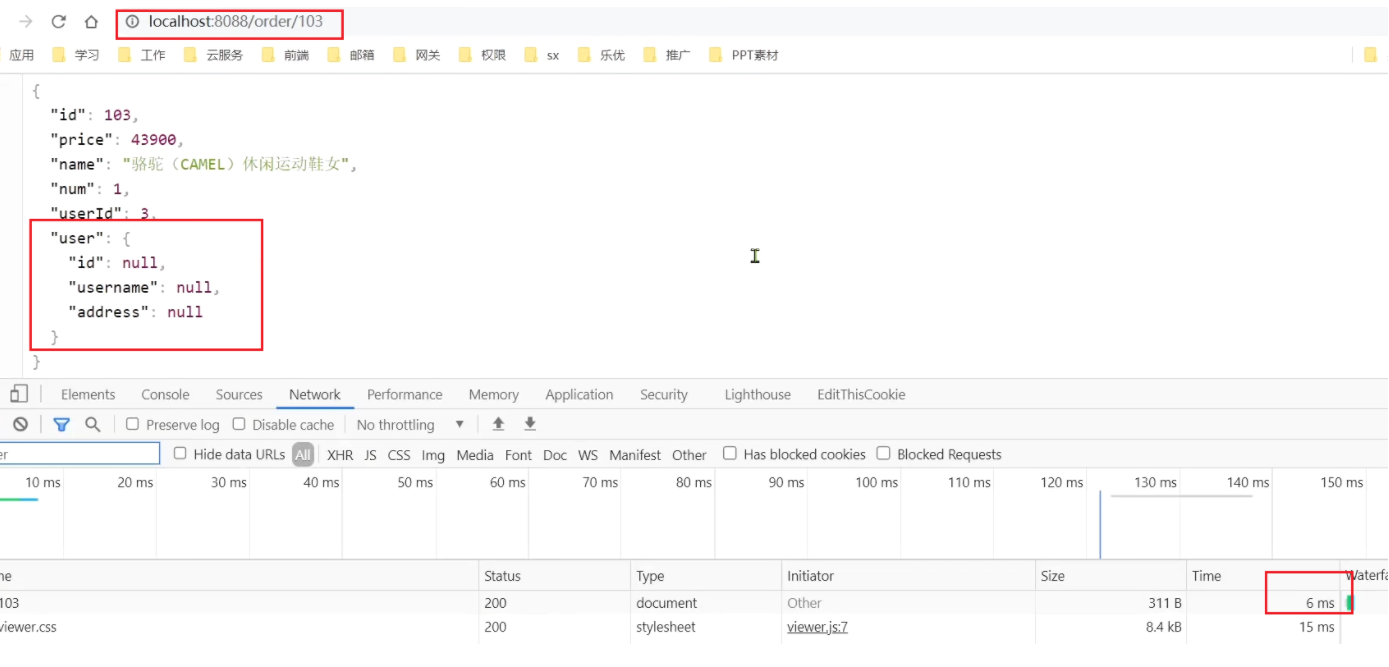
Task: Expand the 云服务 bookmark folder
Action: (213, 55)
